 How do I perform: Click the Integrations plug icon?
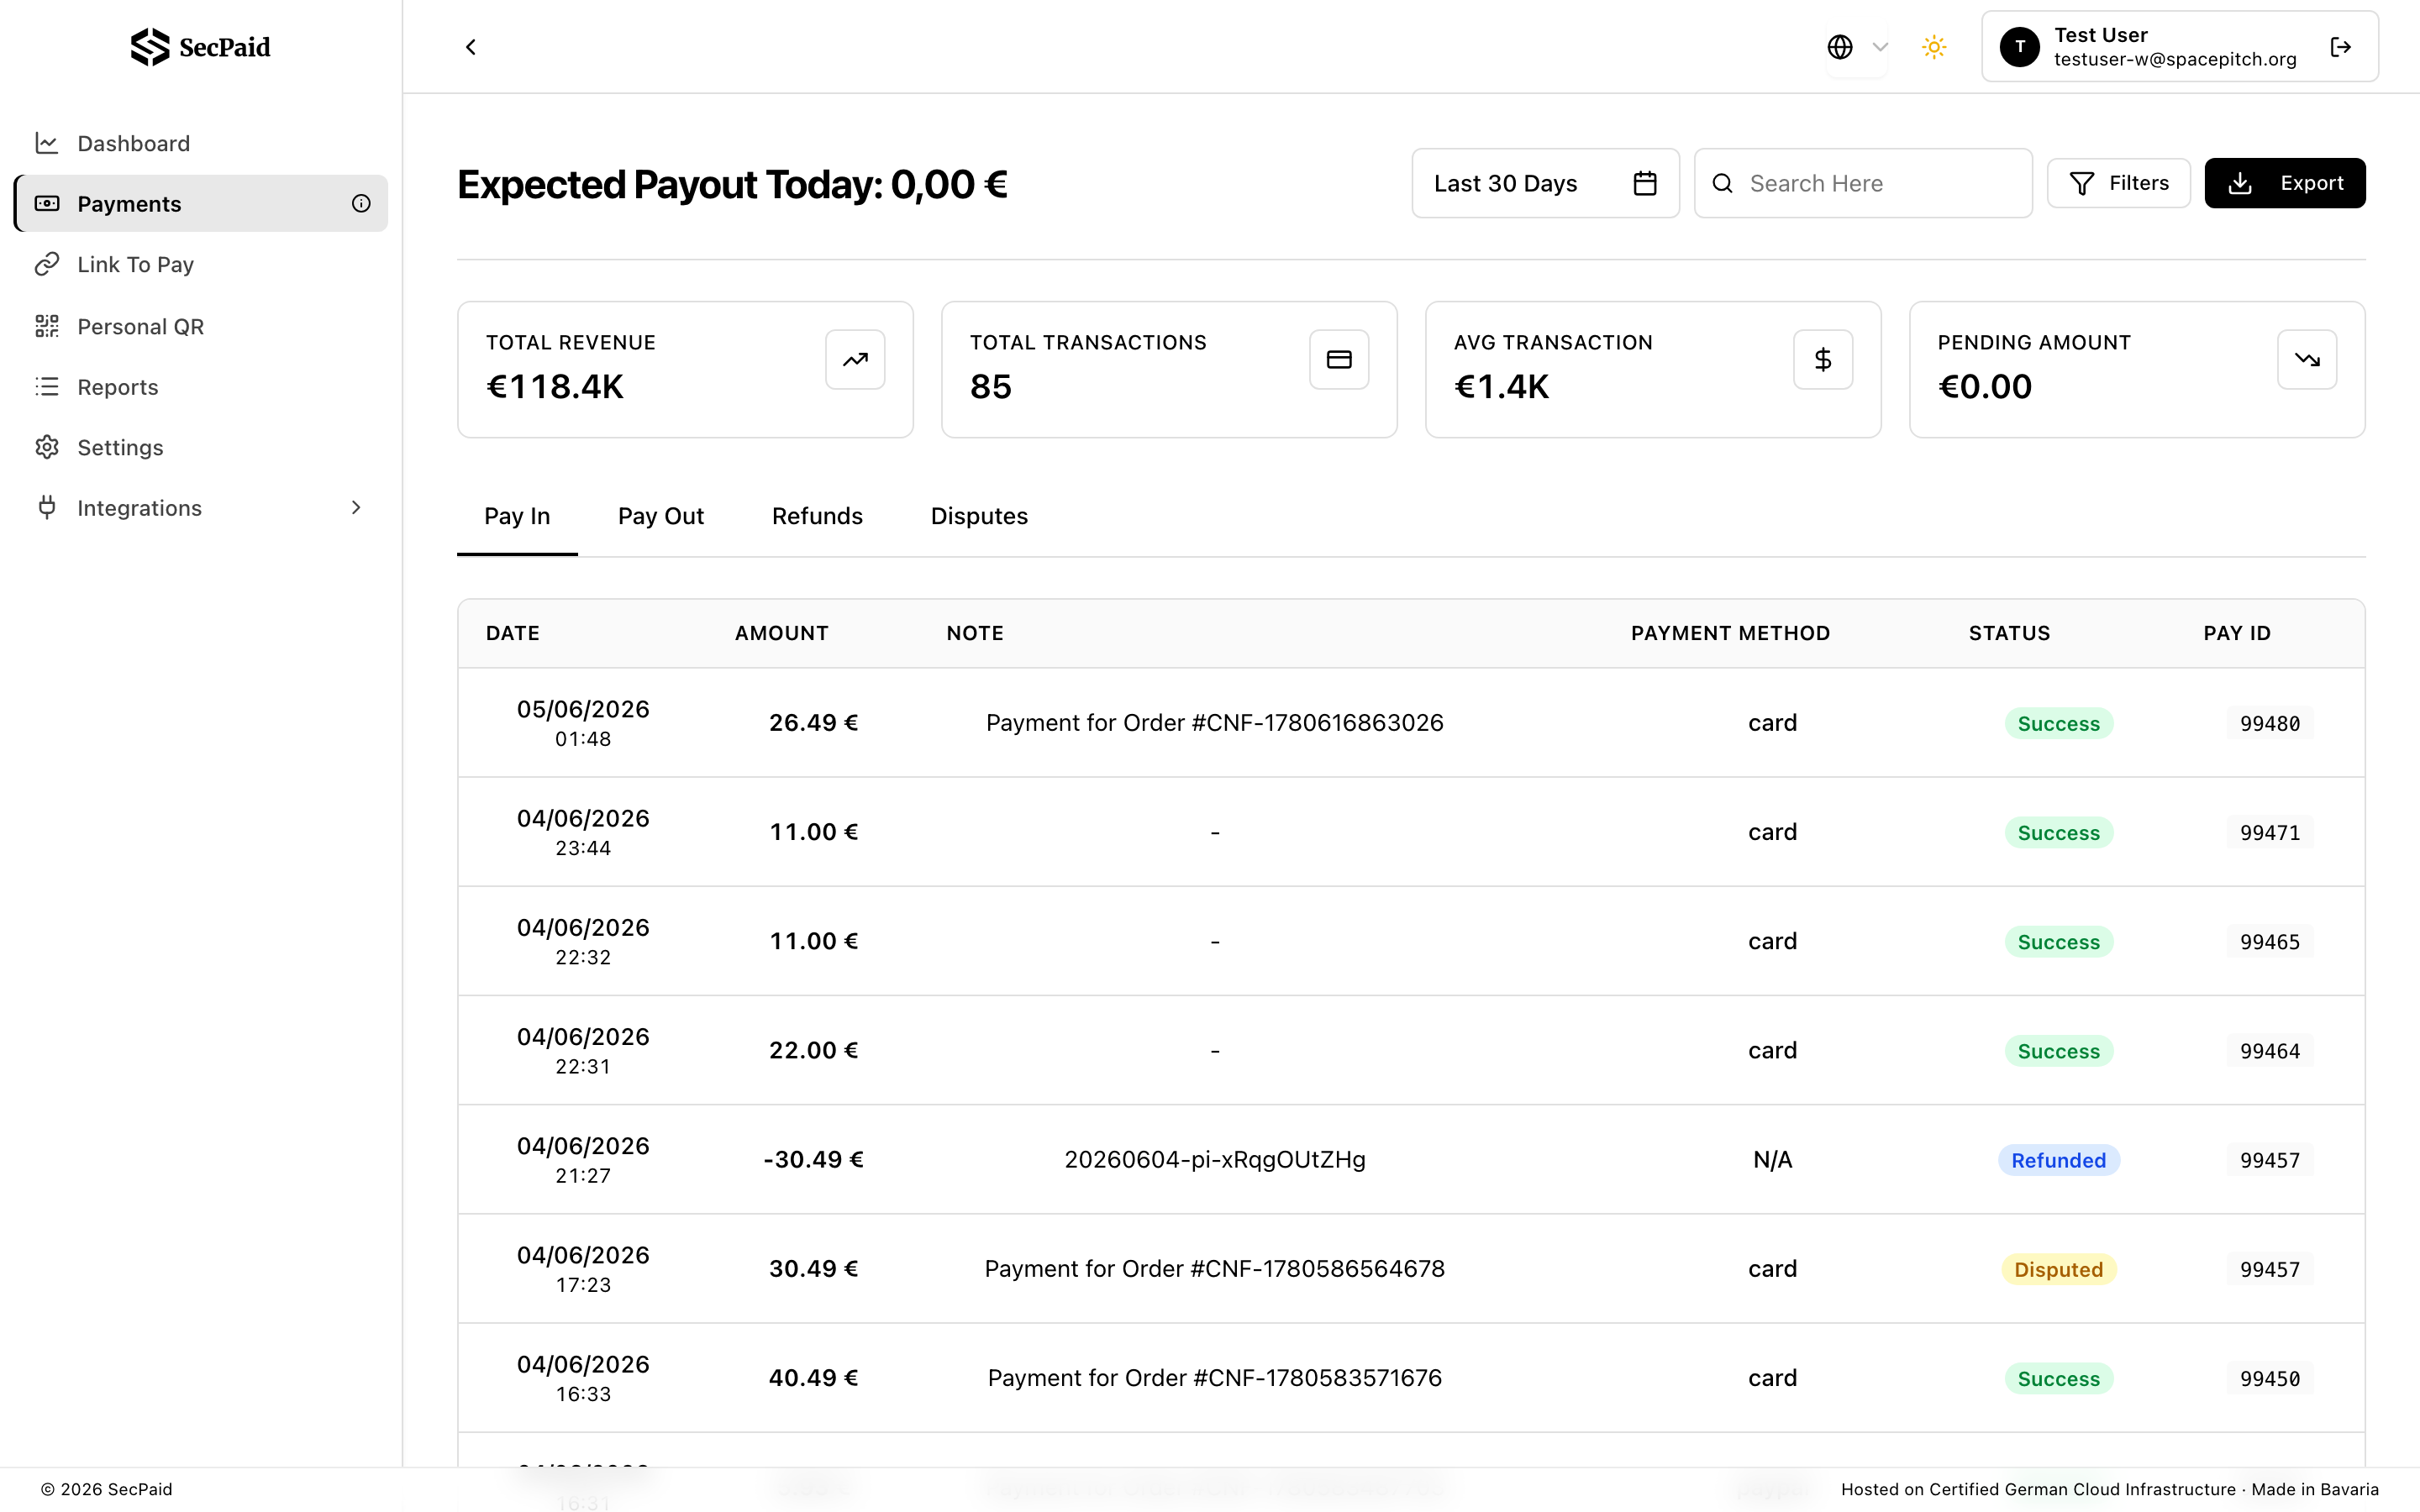[x=46, y=508]
